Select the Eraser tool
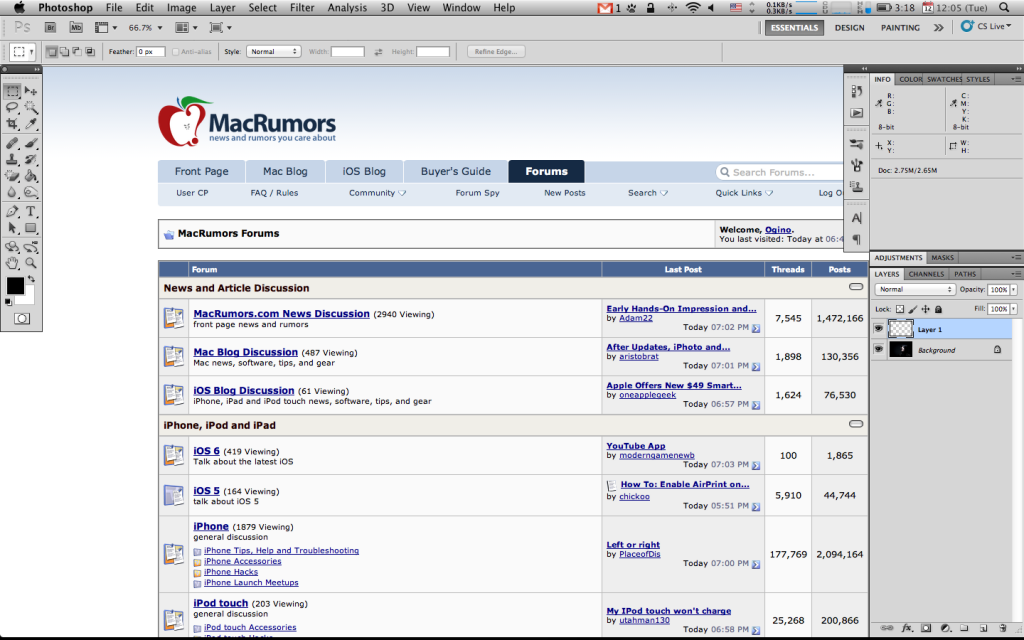1024x640 pixels. pos(12,176)
